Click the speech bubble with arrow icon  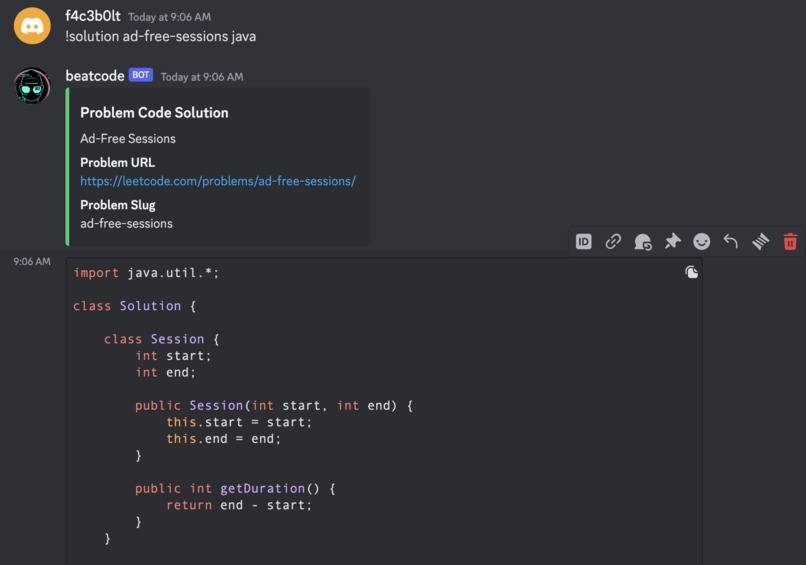click(x=643, y=242)
